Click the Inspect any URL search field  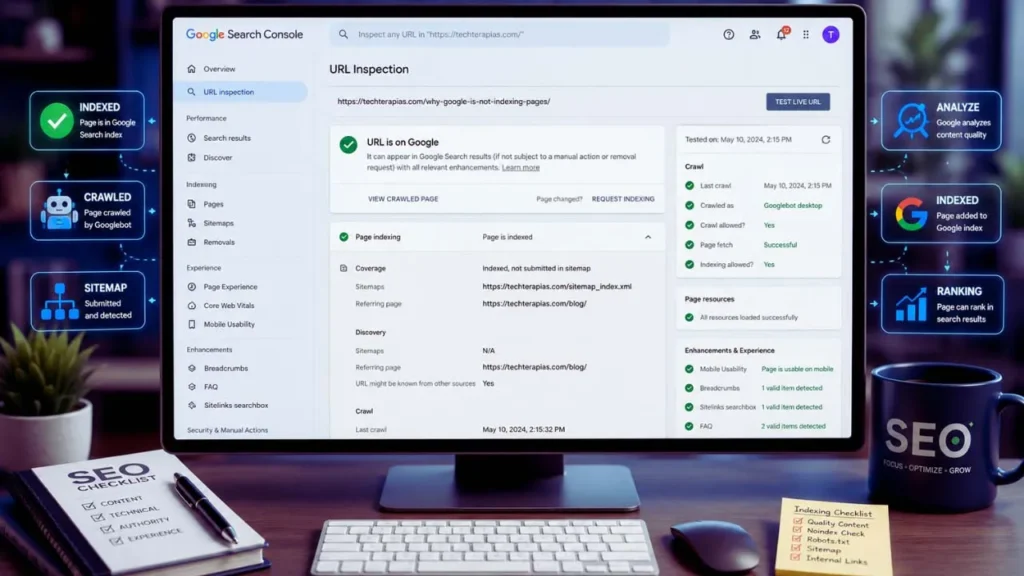500,35
